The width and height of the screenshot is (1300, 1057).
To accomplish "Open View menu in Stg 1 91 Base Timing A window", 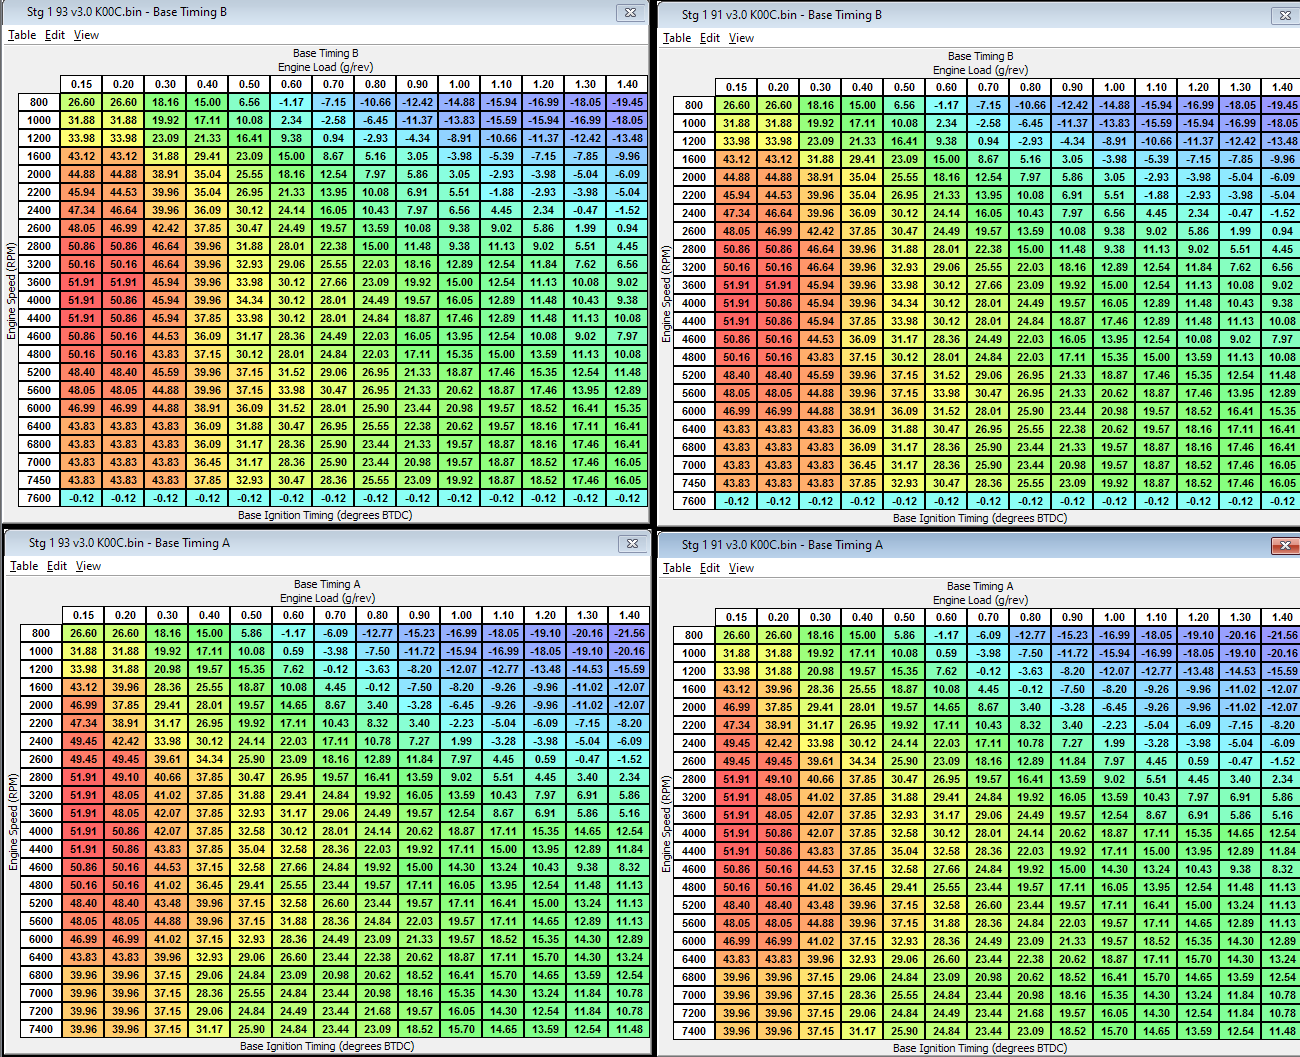I will click(x=742, y=568).
